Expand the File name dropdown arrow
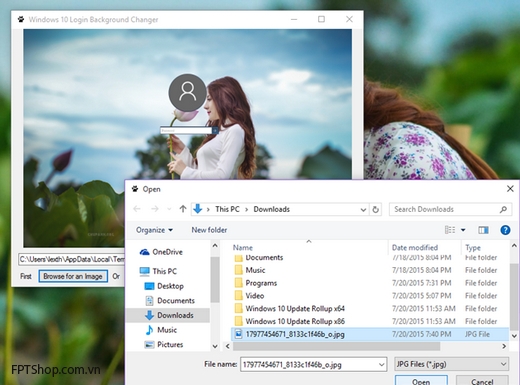 pyautogui.click(x=382, y=365)
